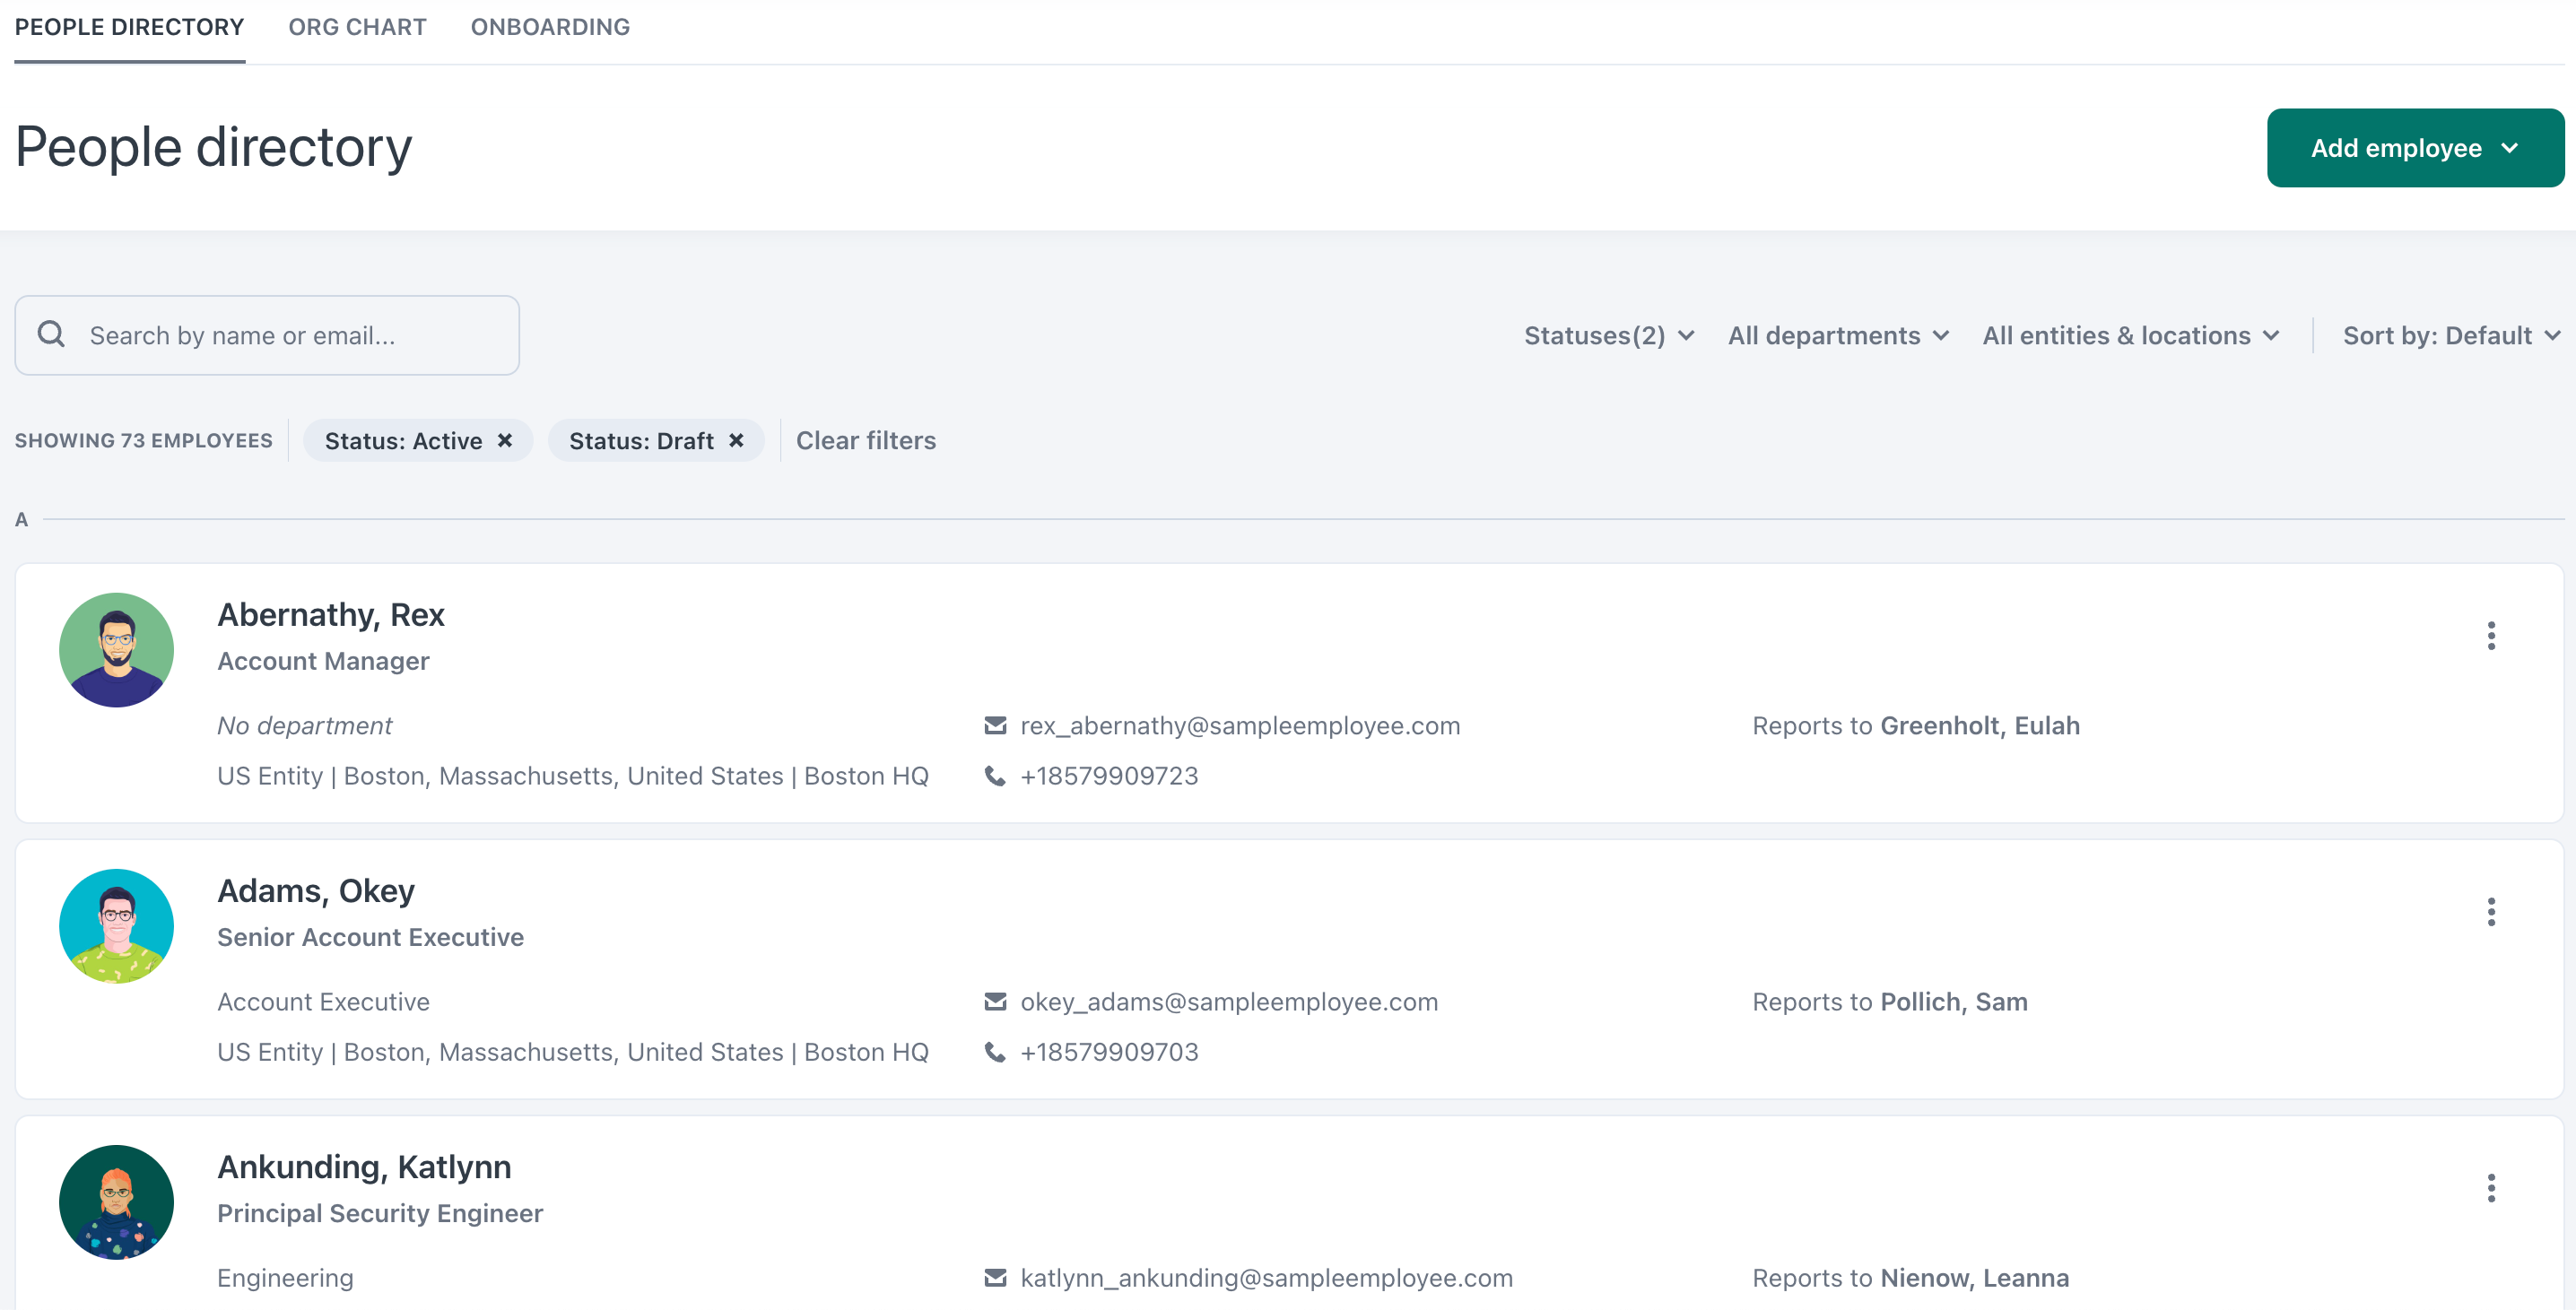
Task: Click Rex Abernathy's avatar photo
Action: click(116, 650)
